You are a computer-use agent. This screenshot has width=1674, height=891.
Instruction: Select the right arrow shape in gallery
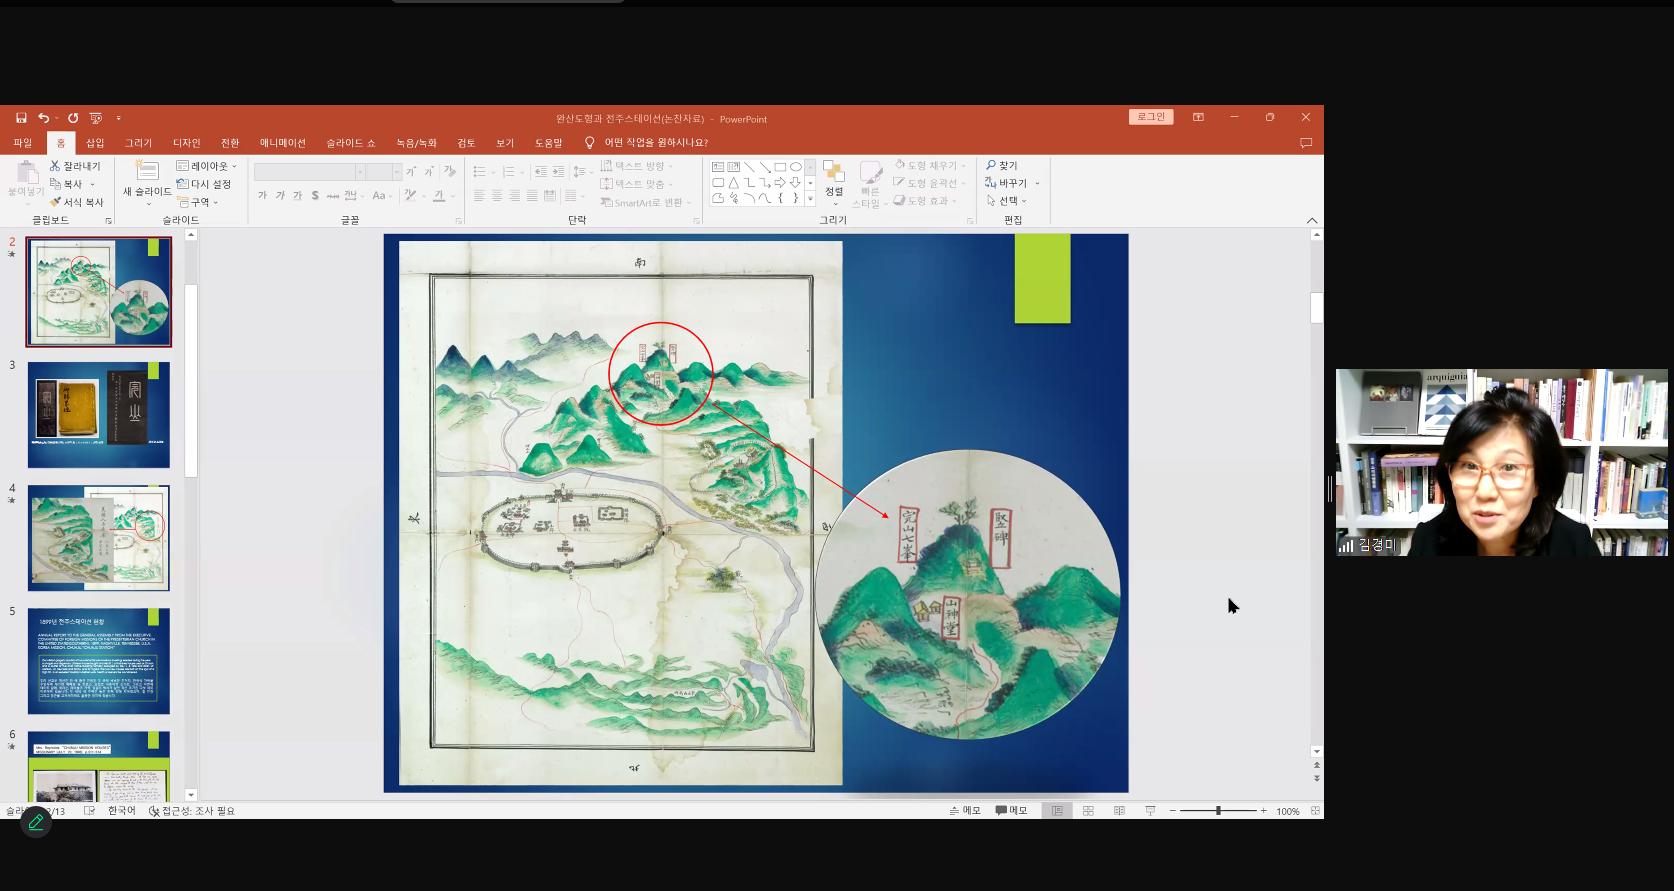[780, 183]
